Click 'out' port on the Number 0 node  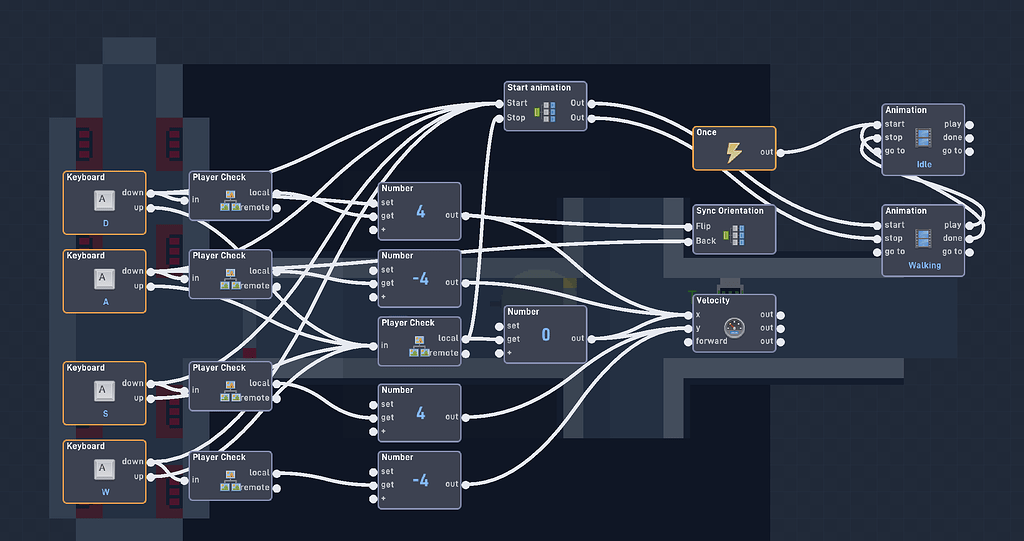(592, 339)
